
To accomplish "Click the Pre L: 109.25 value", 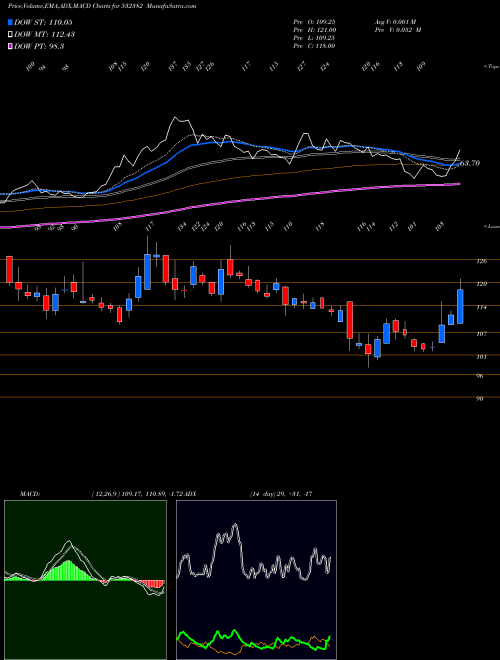I will pyautogui.click(x=314, y=38).
